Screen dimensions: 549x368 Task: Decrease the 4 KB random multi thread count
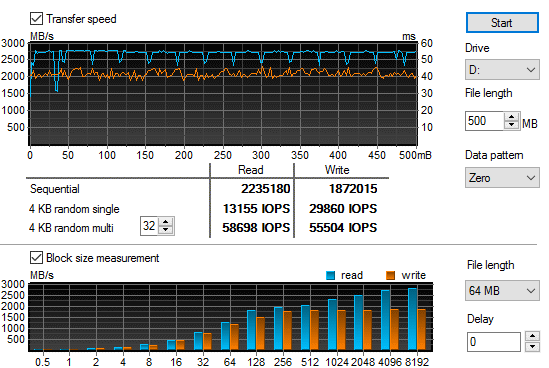coord(166,230)
